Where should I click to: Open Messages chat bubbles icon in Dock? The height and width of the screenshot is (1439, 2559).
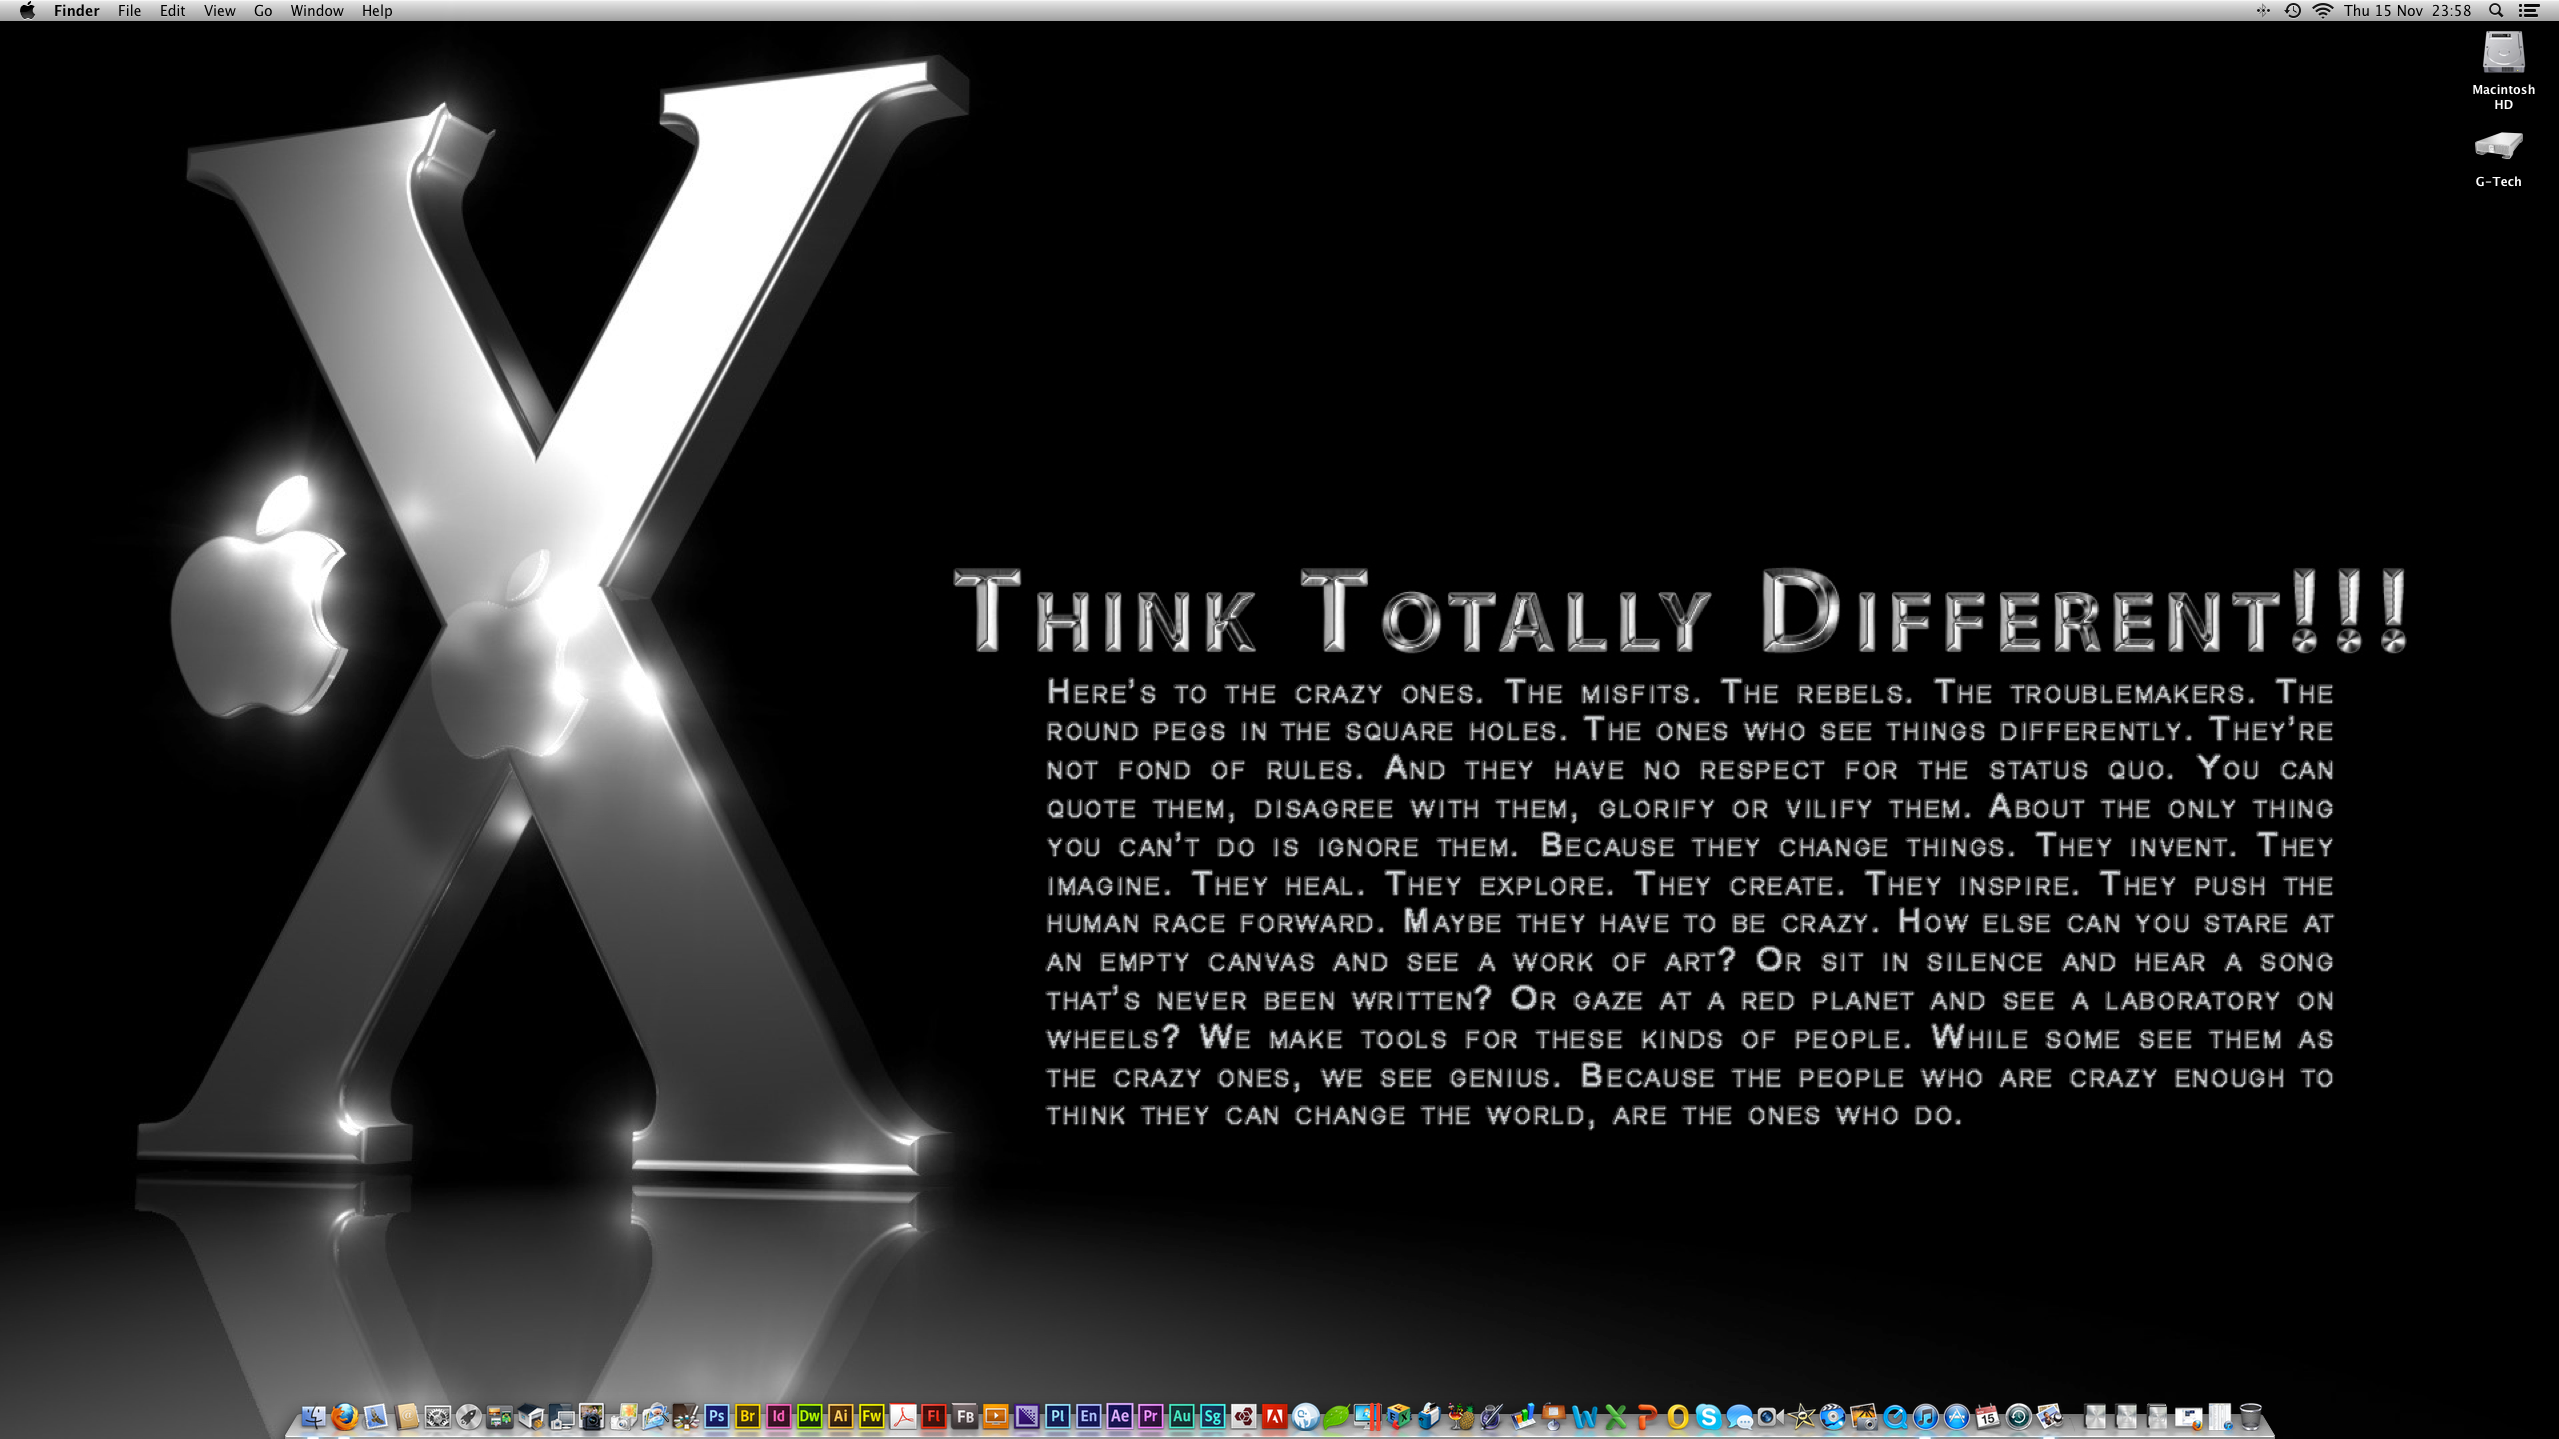(x=1740, y=1417)
